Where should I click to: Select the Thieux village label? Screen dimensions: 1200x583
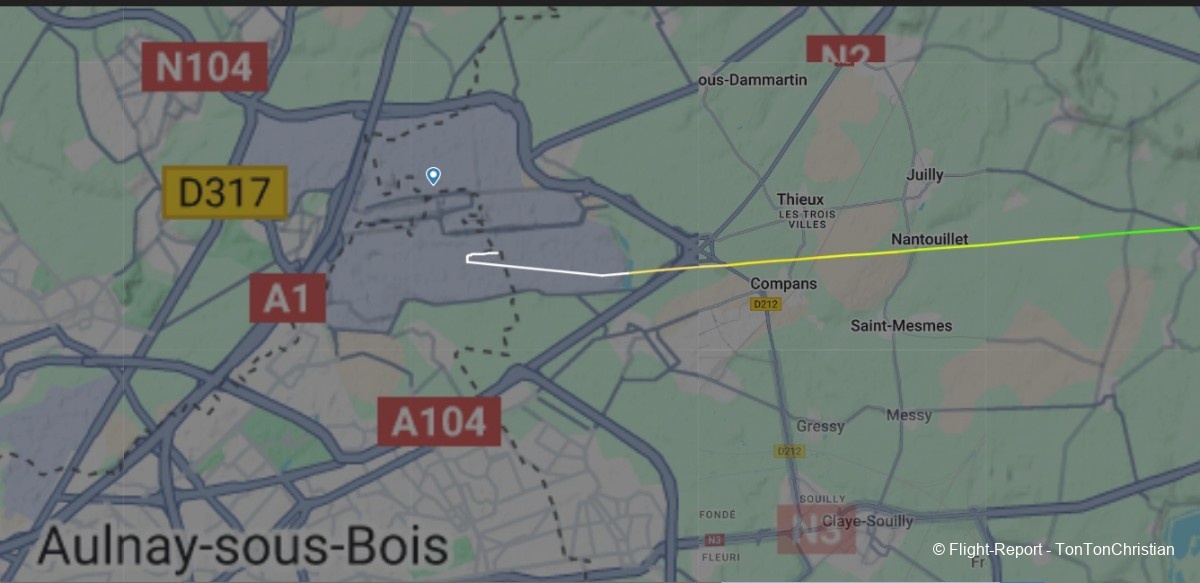pos(800,199)
